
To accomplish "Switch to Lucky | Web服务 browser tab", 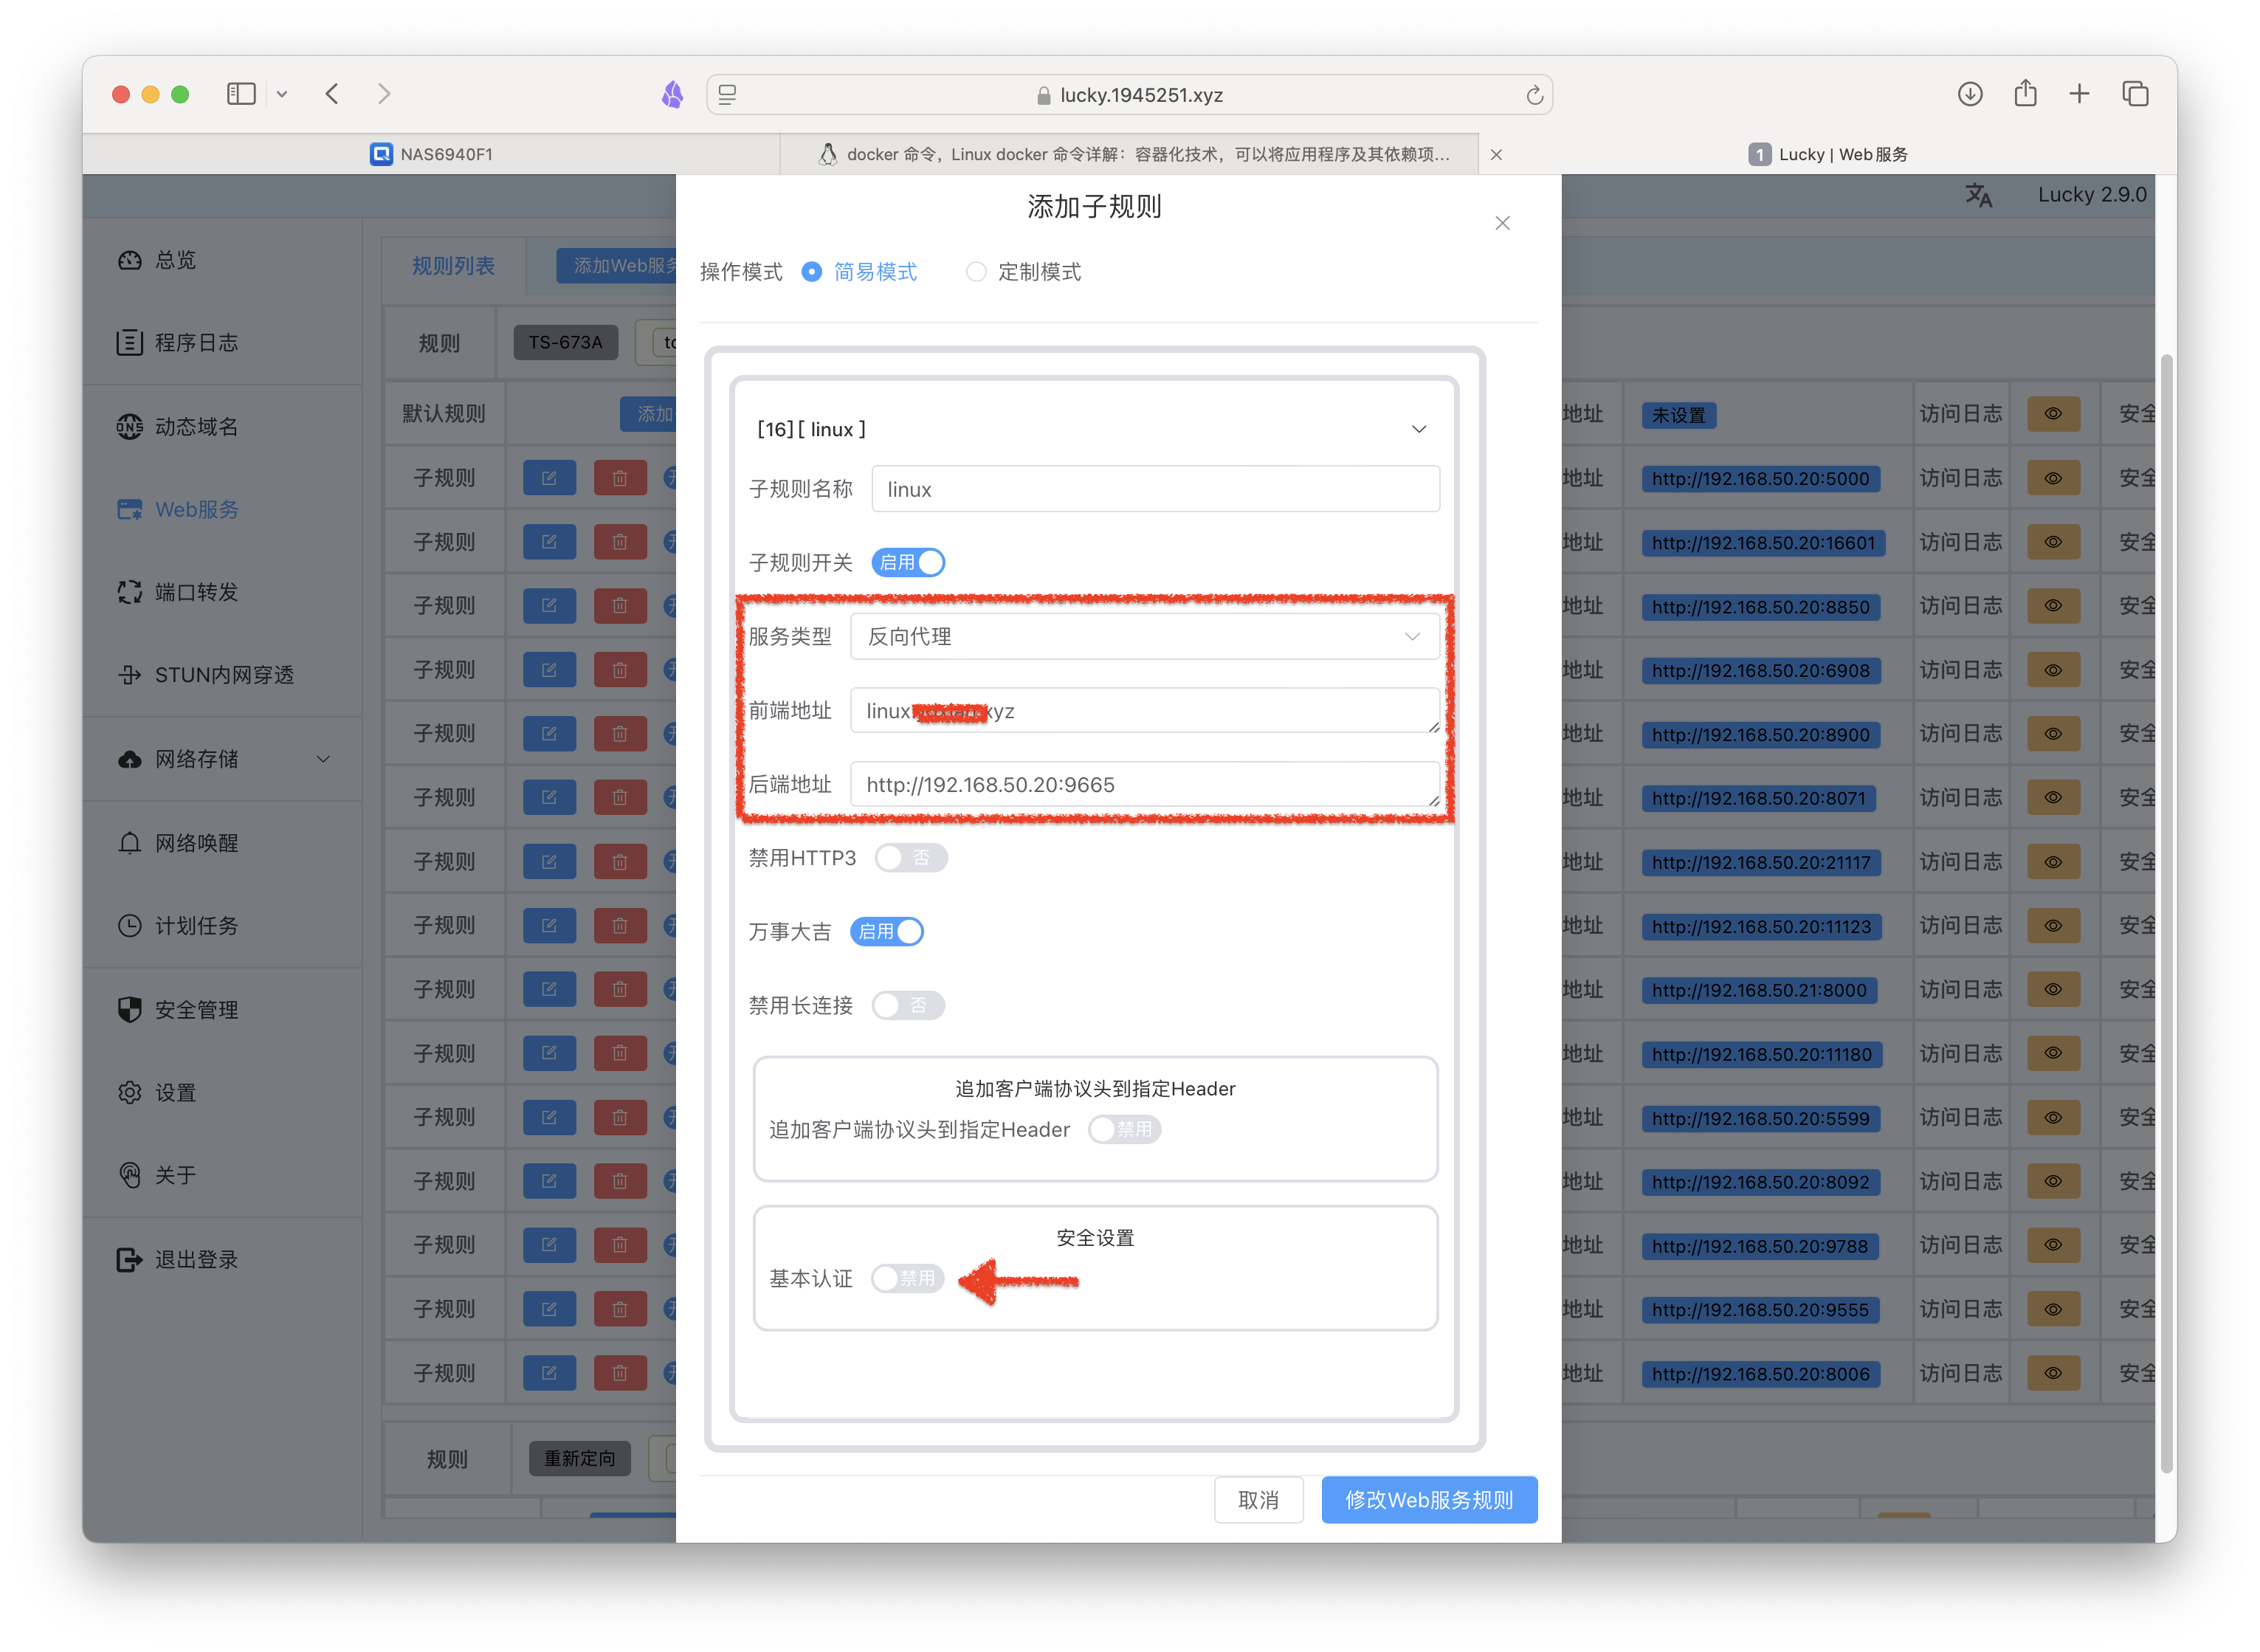I will coord(1828,154).
